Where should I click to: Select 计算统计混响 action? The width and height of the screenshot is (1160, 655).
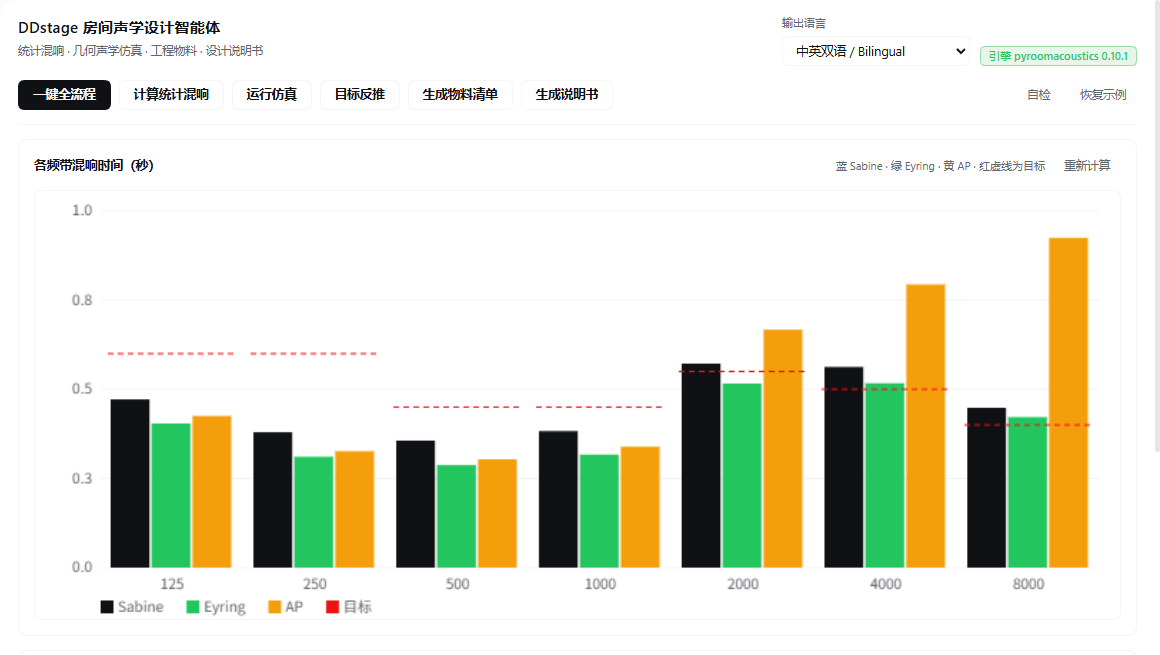[171, 95]
